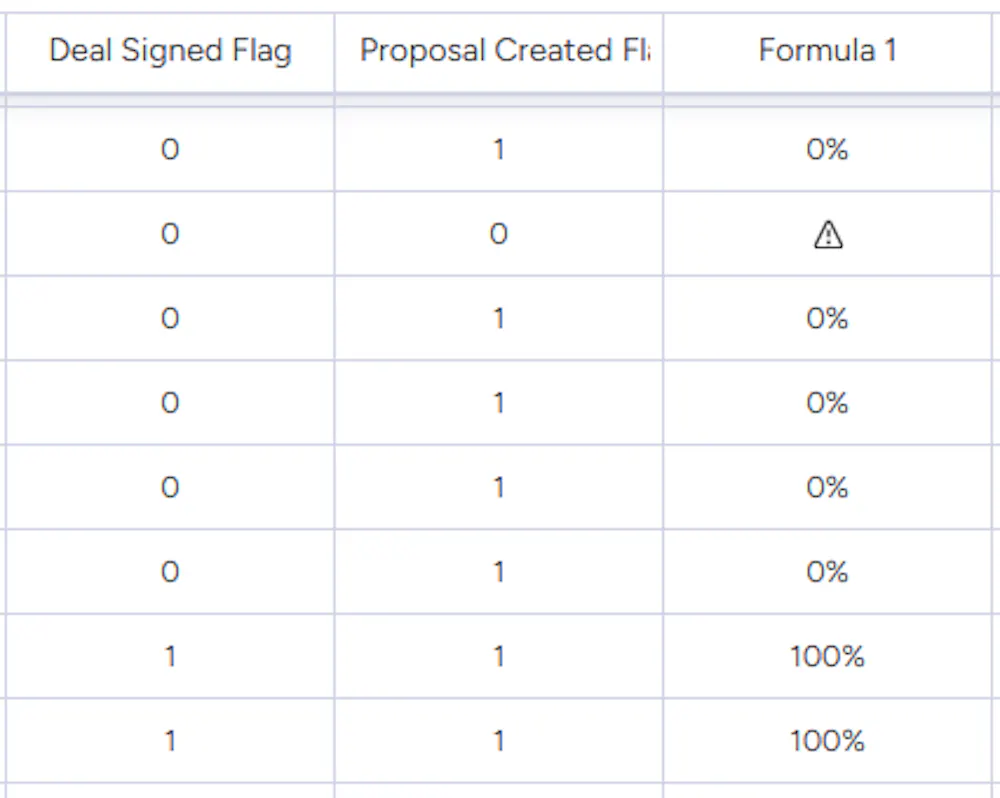1000x798 pixels.
Task: Select the 0% cell directly below warning icon
Action: [x=827, y=319]
